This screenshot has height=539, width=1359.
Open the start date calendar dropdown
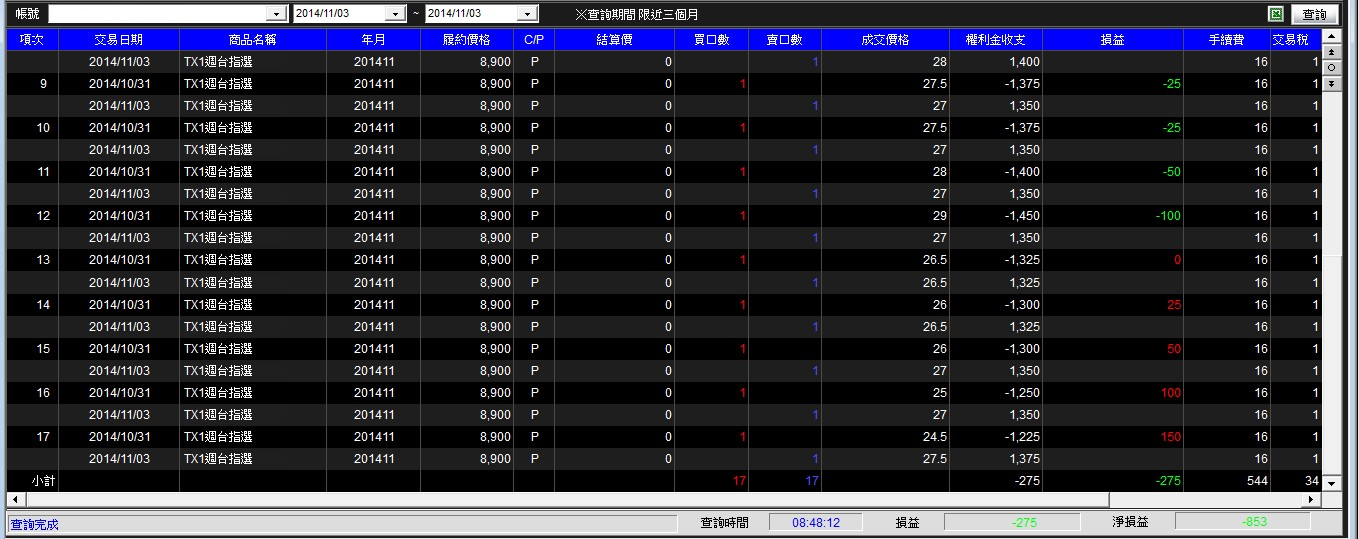[396, 14]
